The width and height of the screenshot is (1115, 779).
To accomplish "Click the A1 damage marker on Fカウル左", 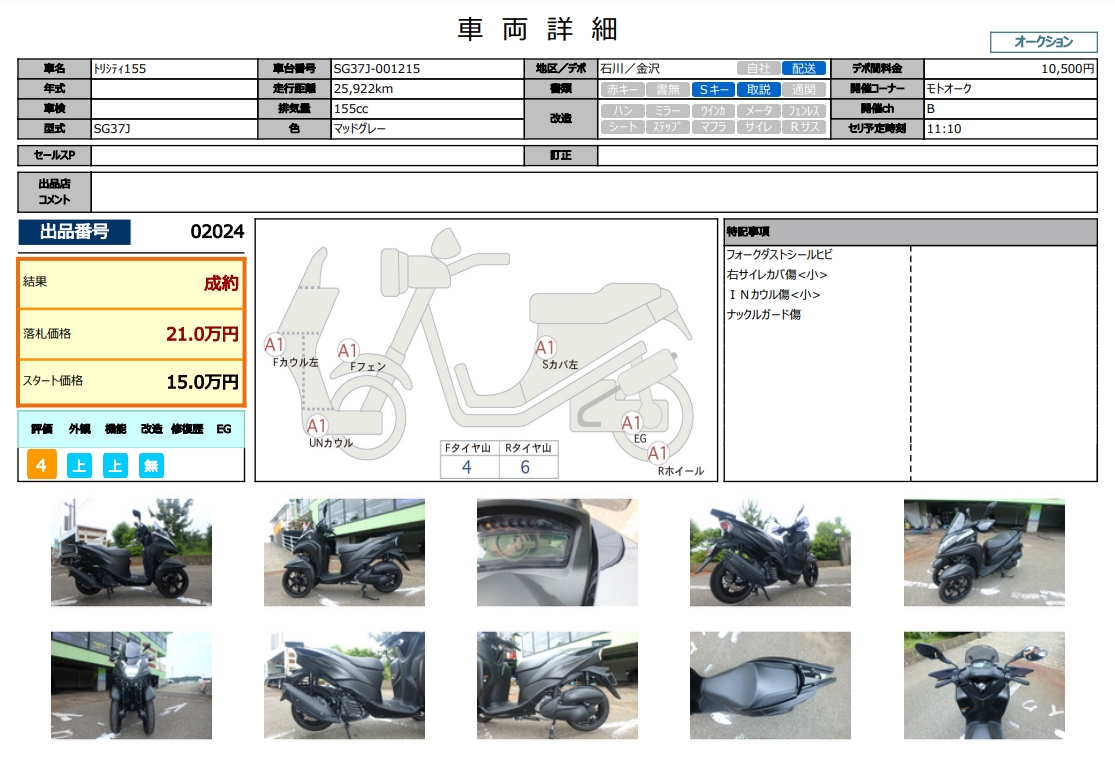I will click(276, 345).
